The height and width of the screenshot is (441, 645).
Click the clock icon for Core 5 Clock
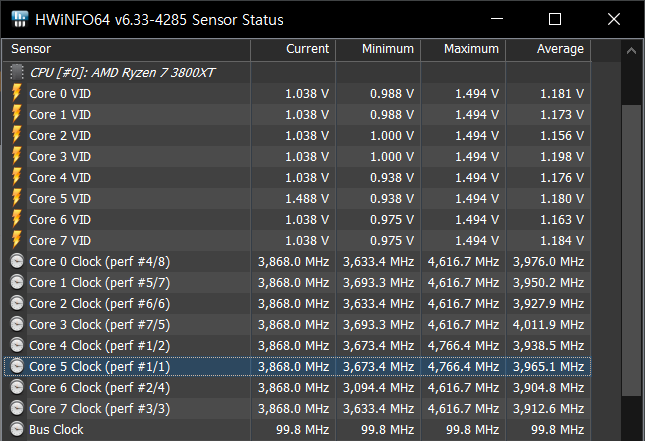pyautogui.click(x=17, y=366)
